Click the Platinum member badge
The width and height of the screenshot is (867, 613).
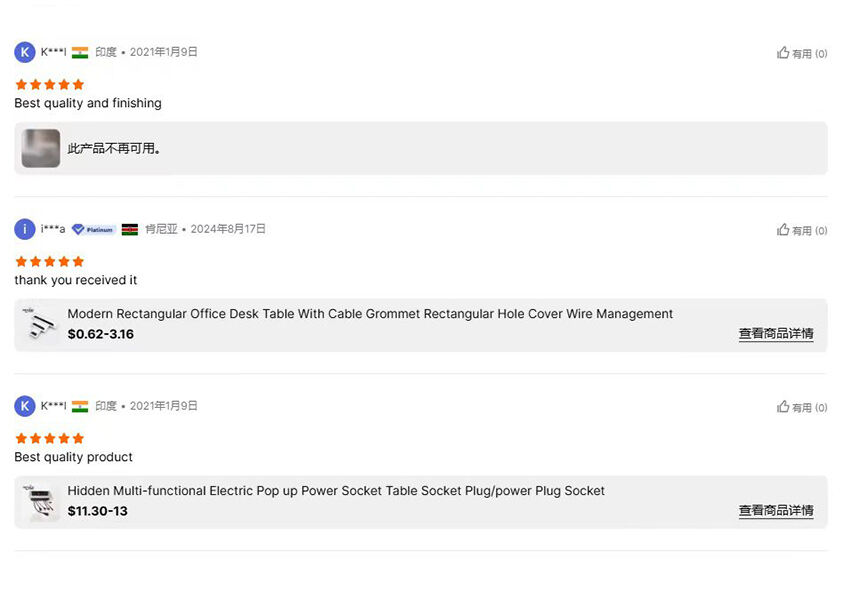94,229
